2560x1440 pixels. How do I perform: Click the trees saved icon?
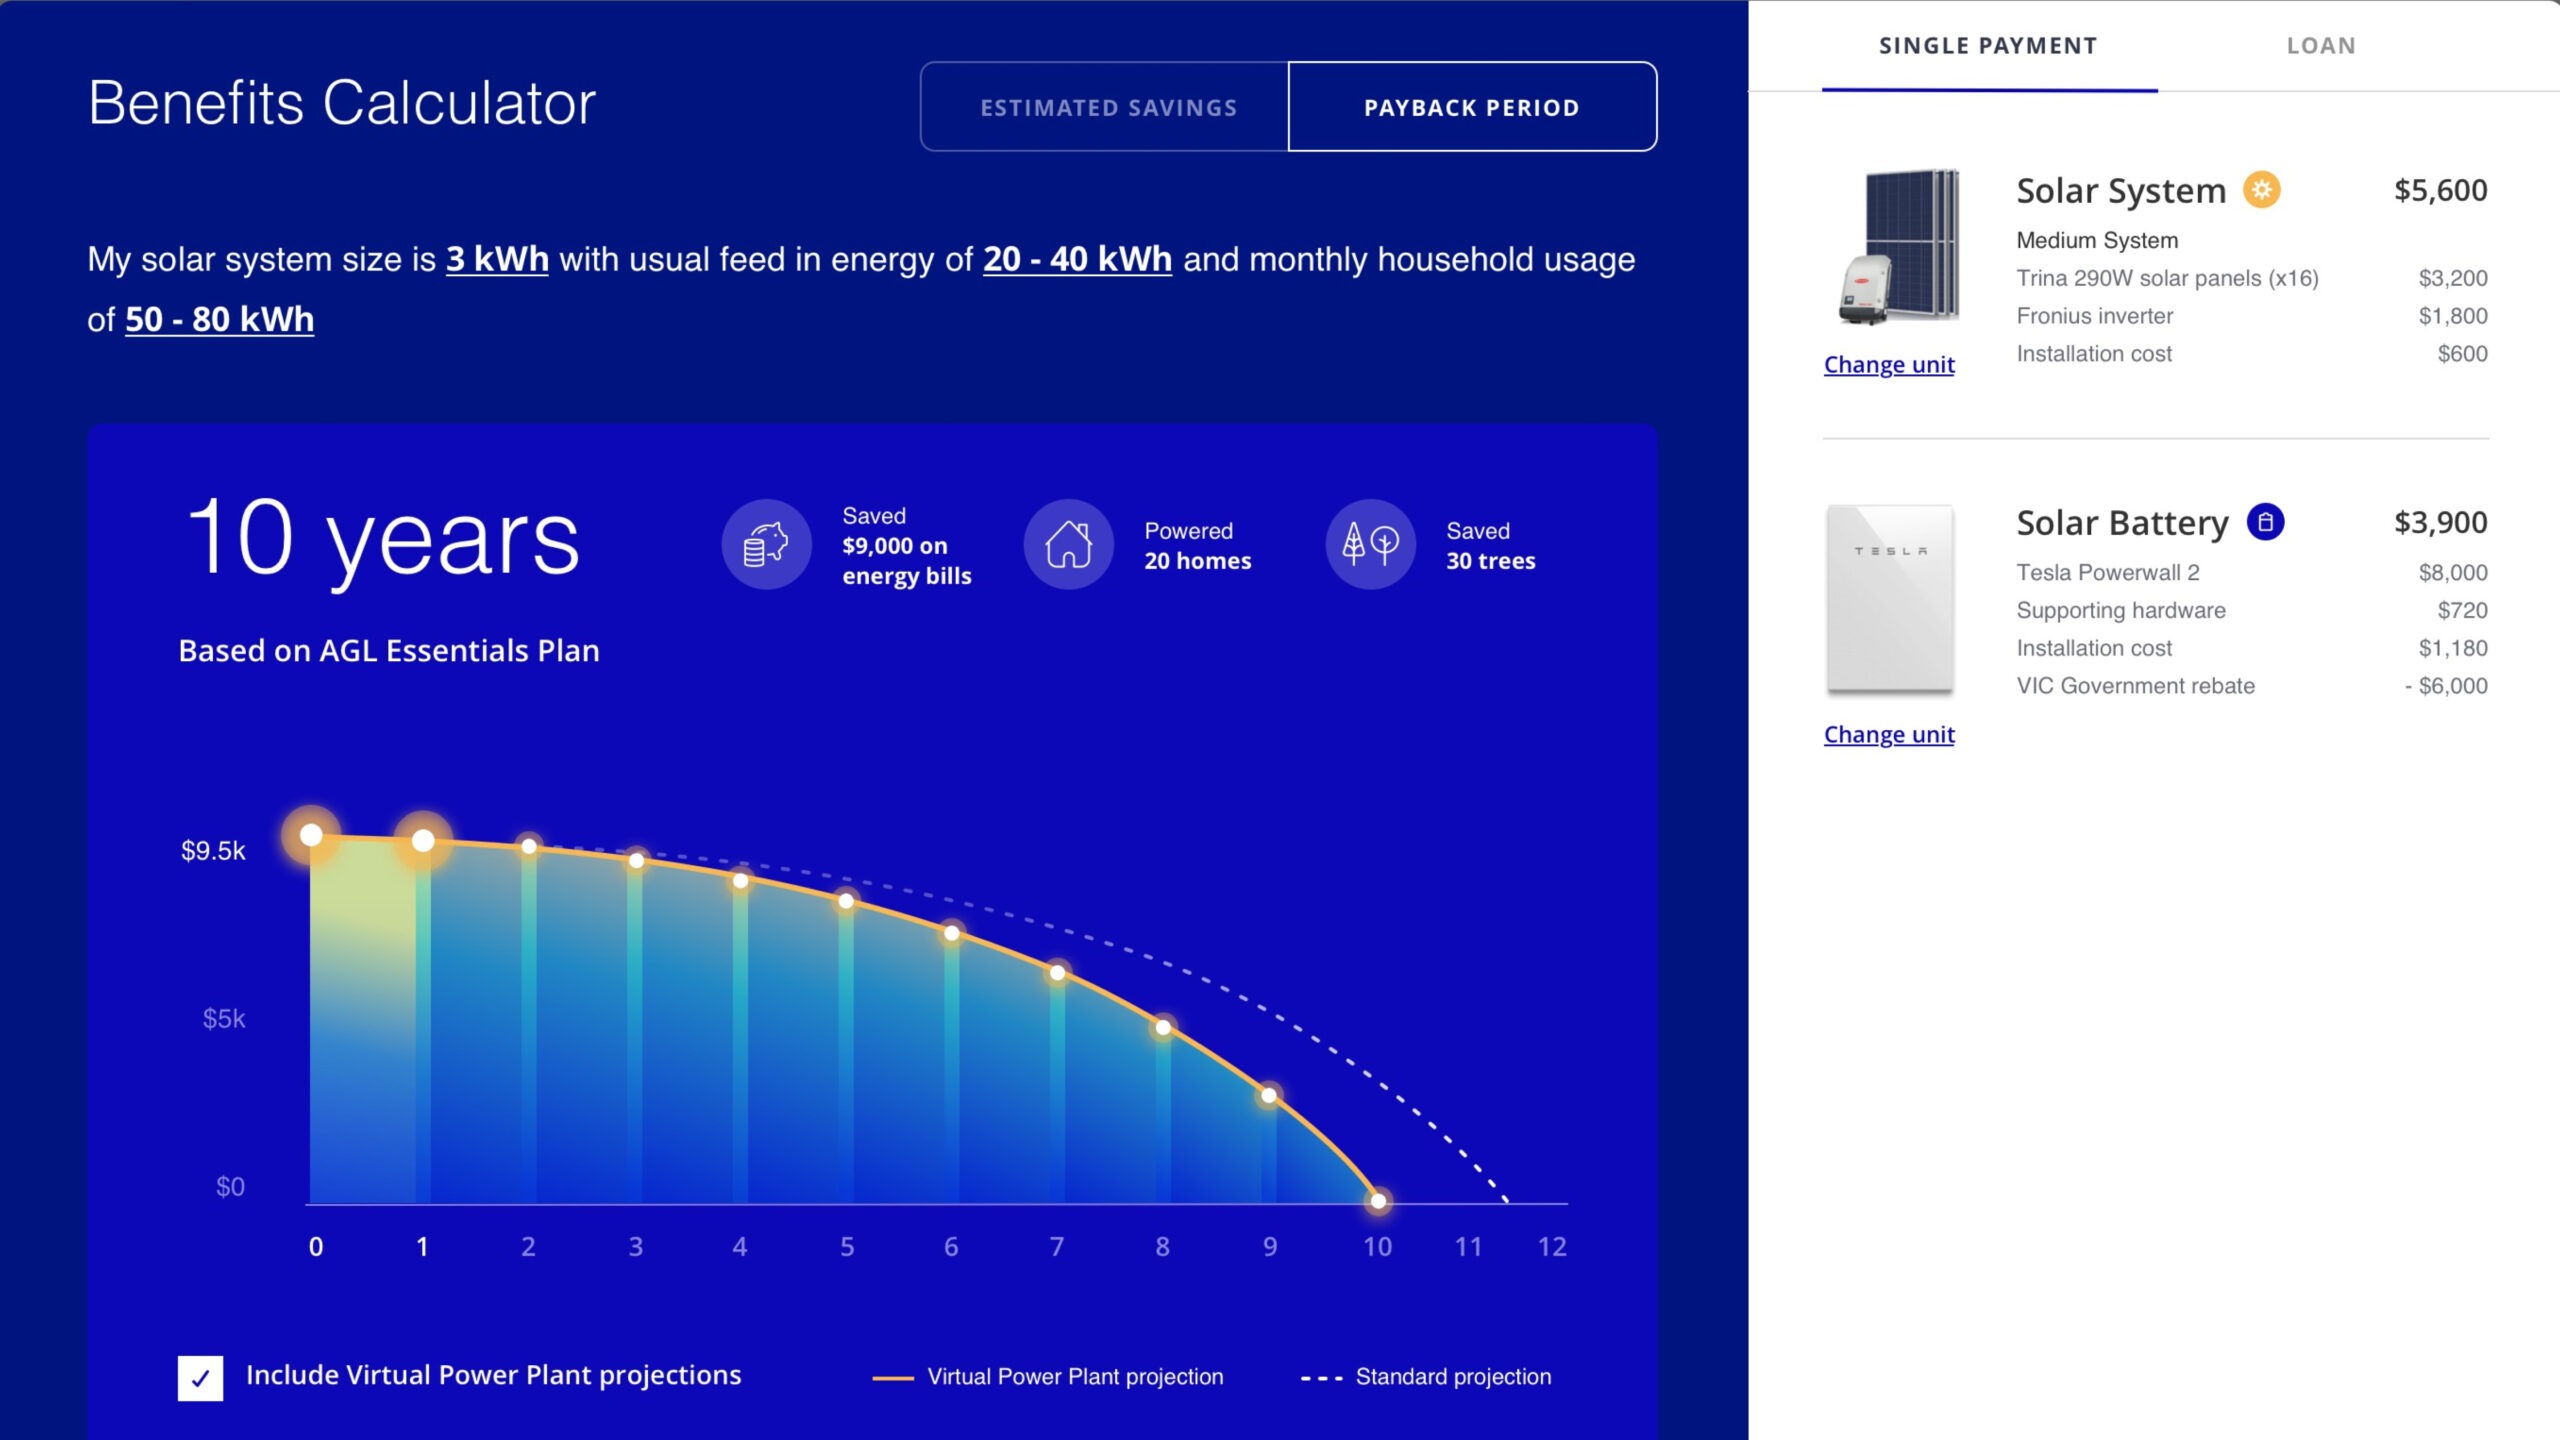tap(1370, 544)
